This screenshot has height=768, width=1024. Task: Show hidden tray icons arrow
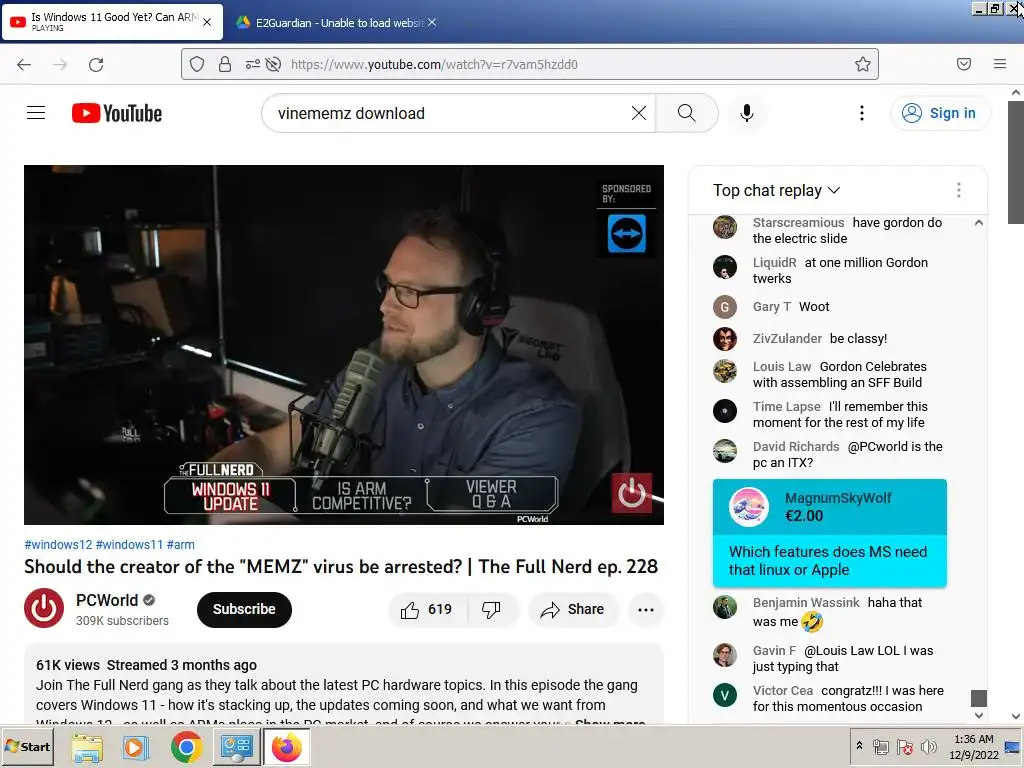click(859, 745)
